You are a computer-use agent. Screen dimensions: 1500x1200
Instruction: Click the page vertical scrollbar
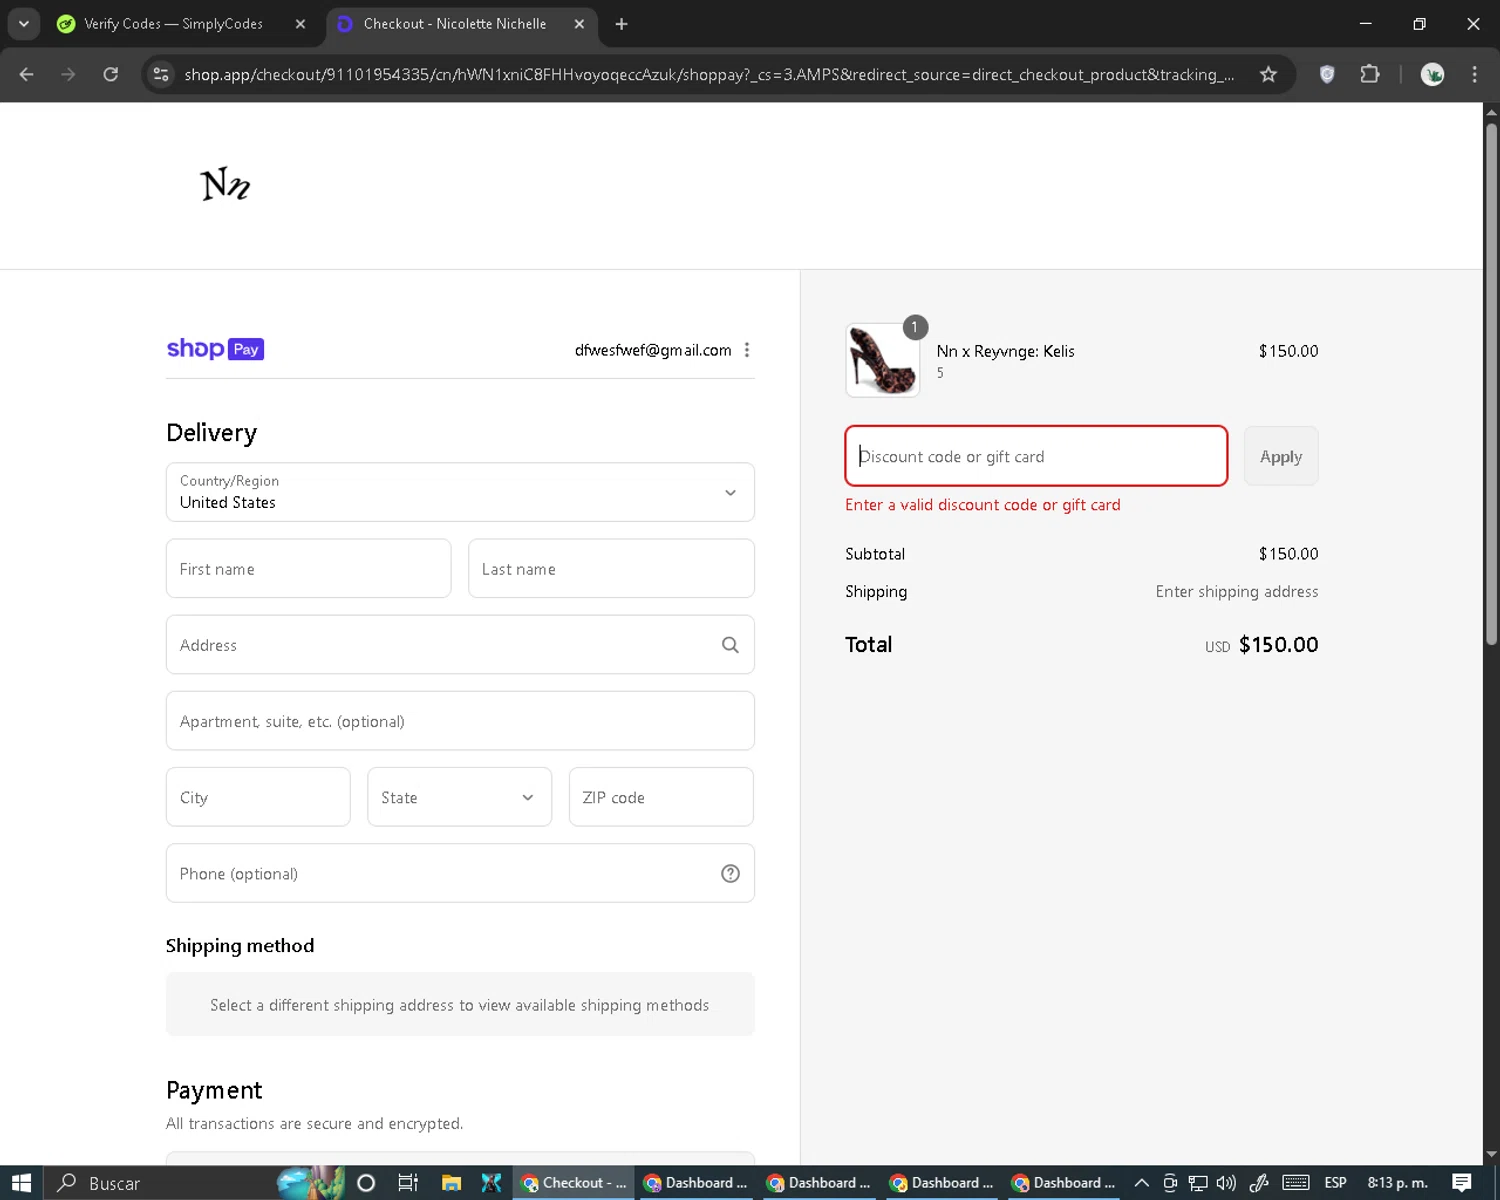1491,385
